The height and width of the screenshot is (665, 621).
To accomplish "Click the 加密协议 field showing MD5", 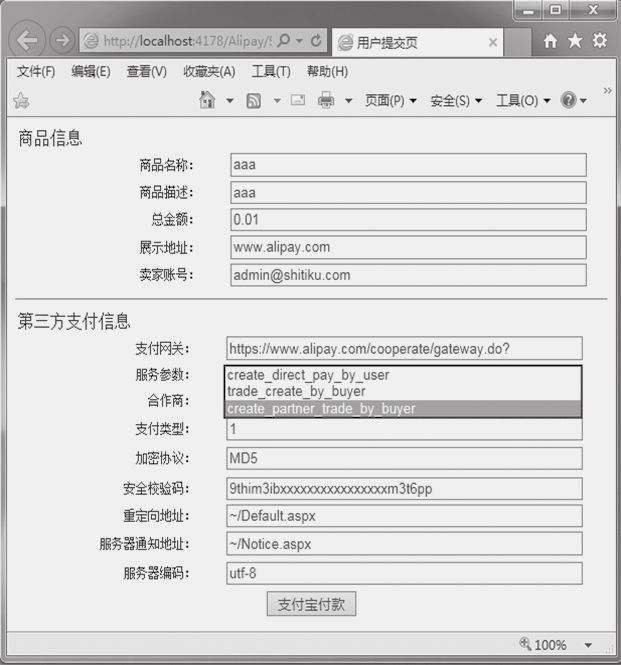I will pyautogui.click(x=404, y=458).
